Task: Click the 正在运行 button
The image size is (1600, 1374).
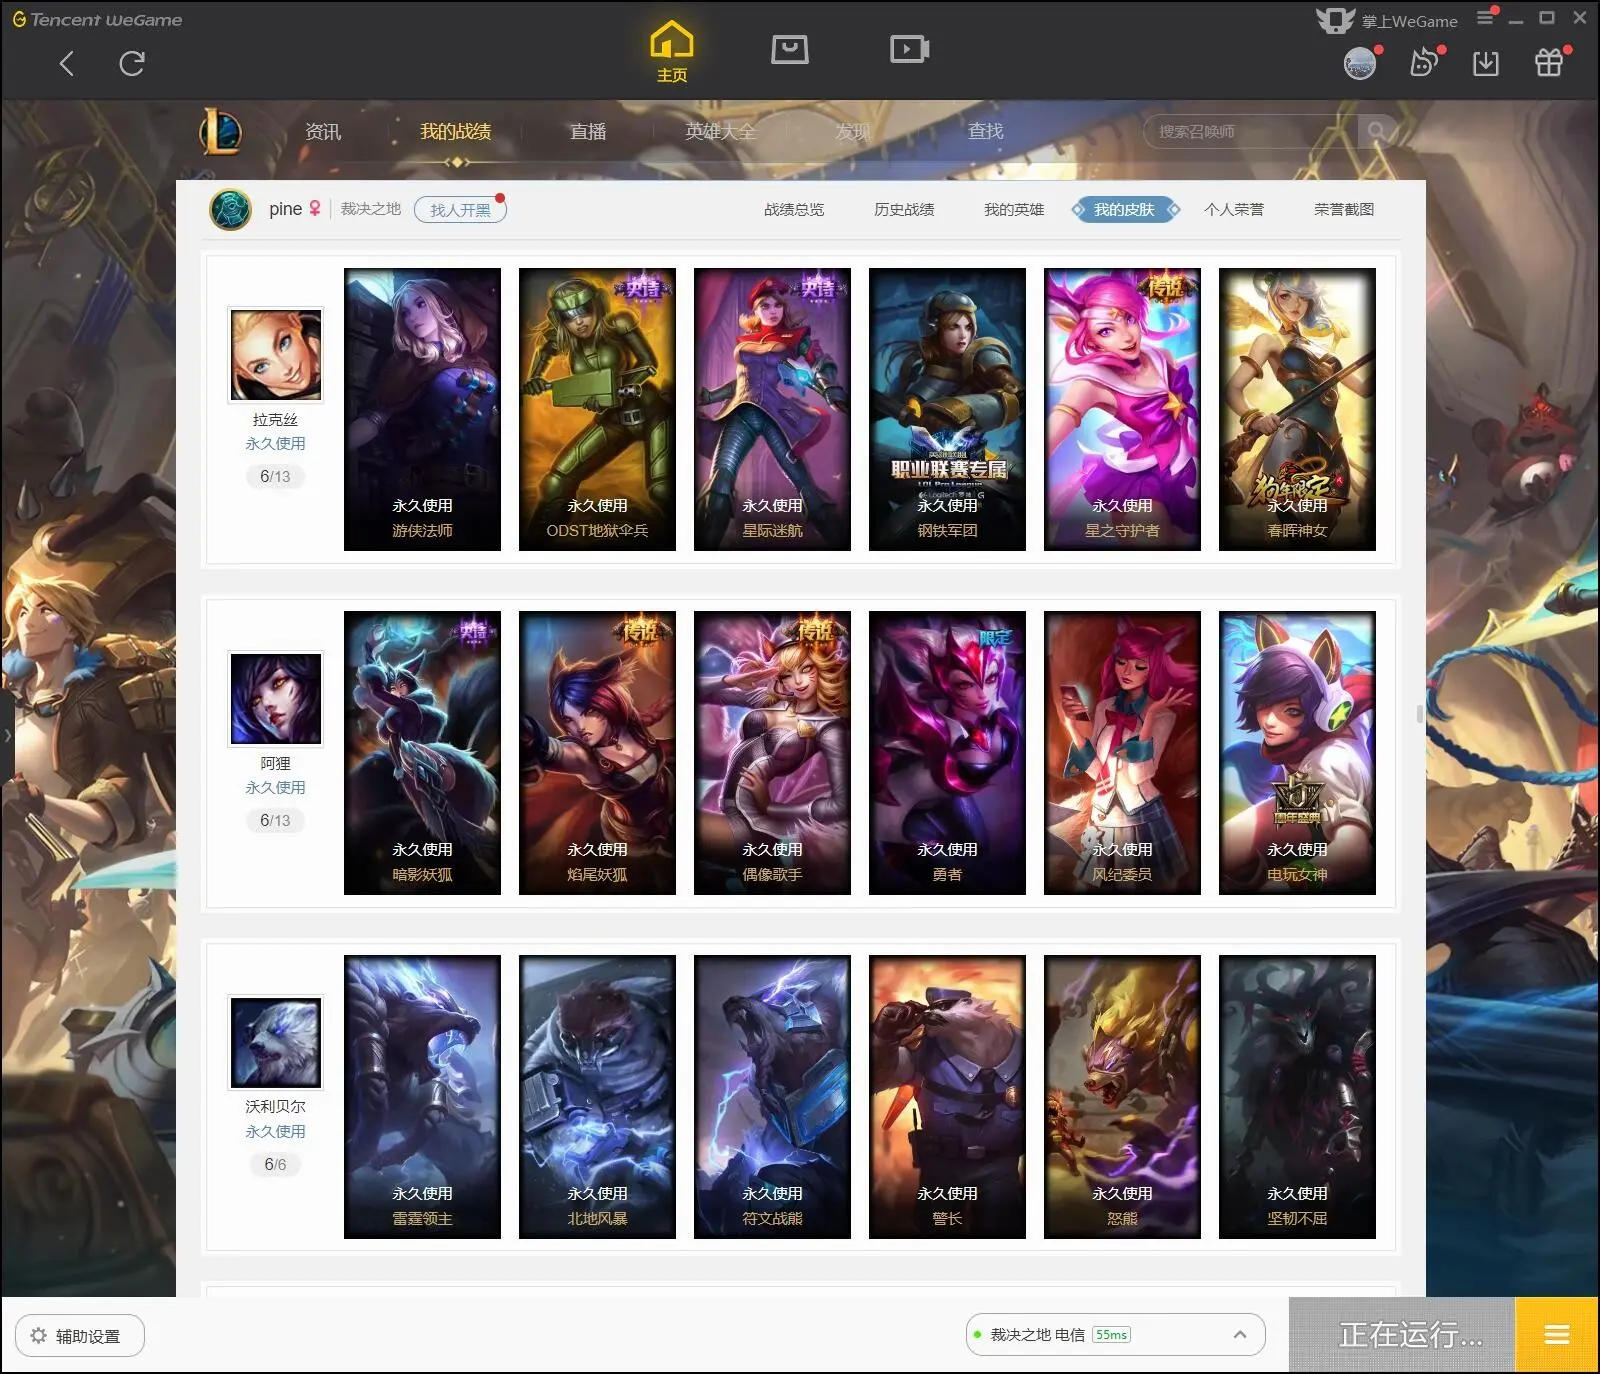Action: (1402, 1334)
